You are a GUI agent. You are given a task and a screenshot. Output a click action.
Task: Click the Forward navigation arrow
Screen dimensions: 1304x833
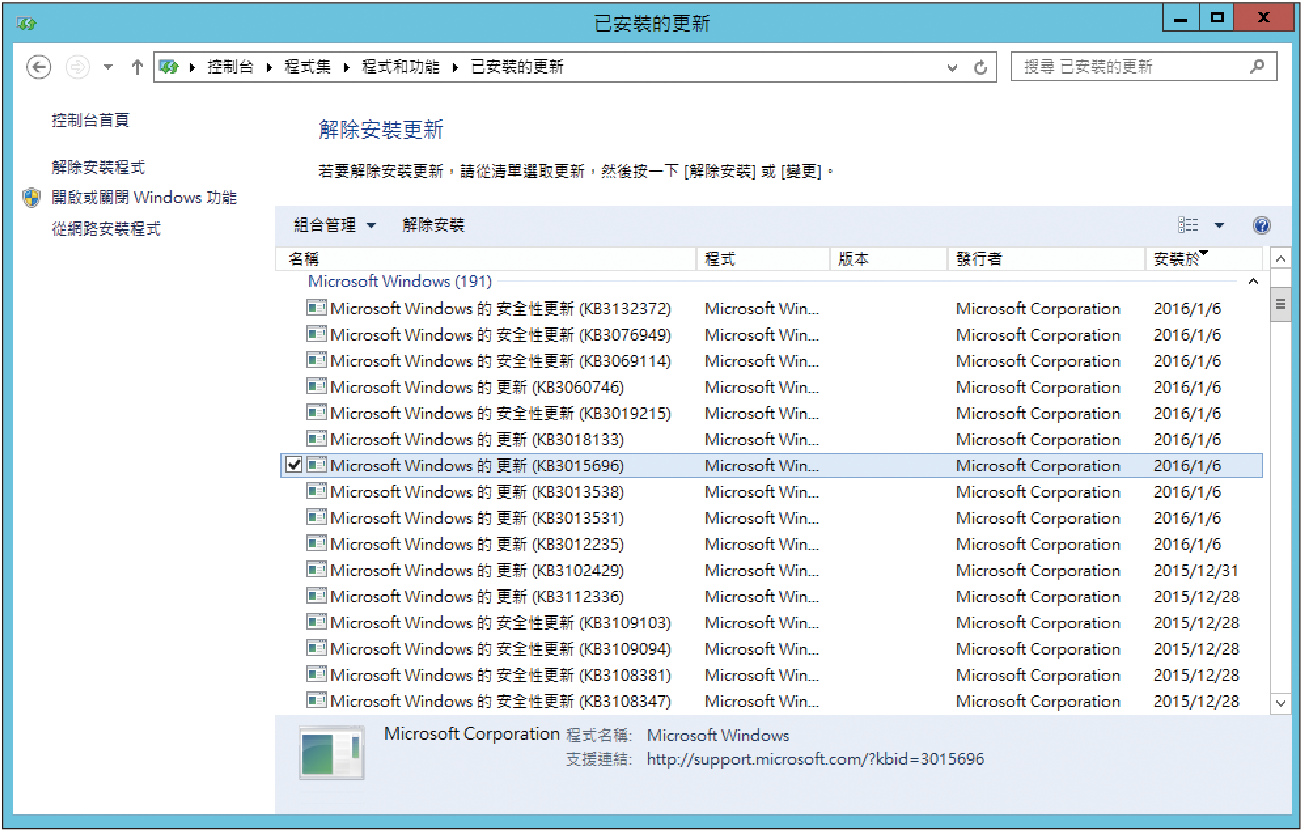(x=77, y=67)
